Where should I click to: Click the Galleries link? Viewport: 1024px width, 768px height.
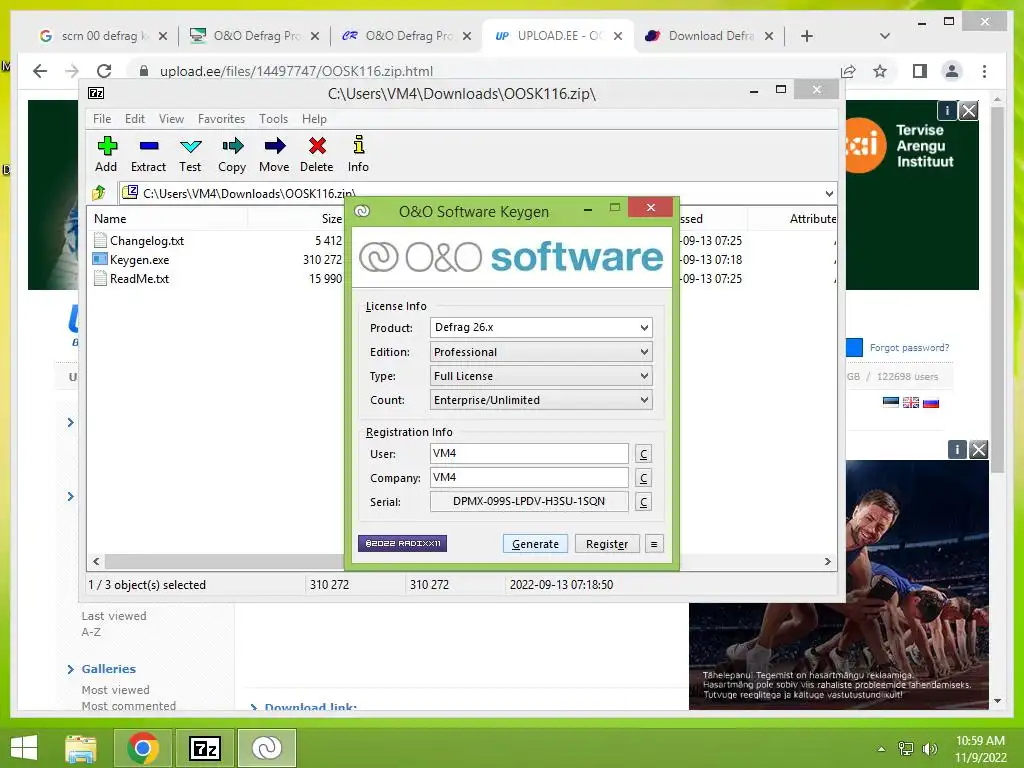tap(108, 669)
